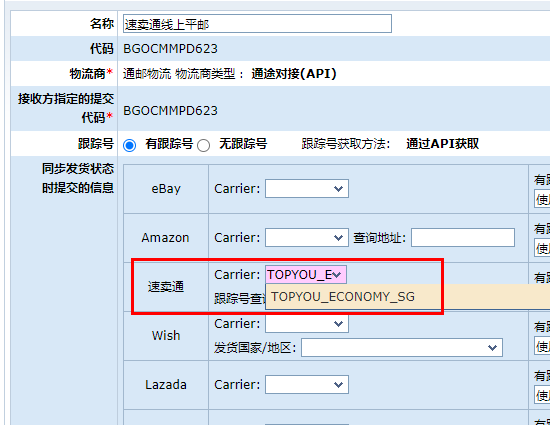550x425 pixels.
Task: Open the Wish 发货国家/地区 dropdown
Action: tap(402, 348)
